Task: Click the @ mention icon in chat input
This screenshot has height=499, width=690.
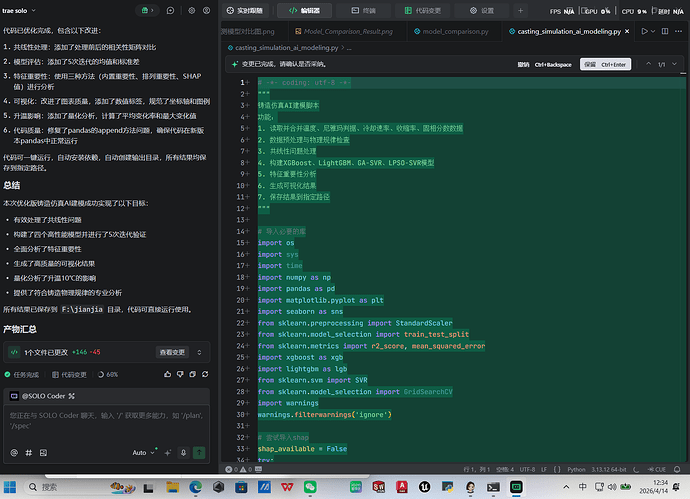Action: click(15, 452)
